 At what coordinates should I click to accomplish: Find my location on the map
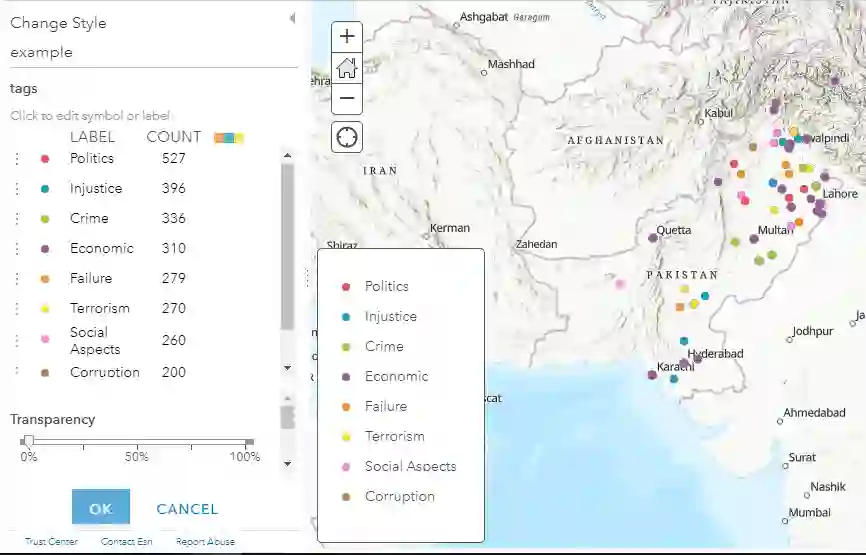tap(347, 137)
